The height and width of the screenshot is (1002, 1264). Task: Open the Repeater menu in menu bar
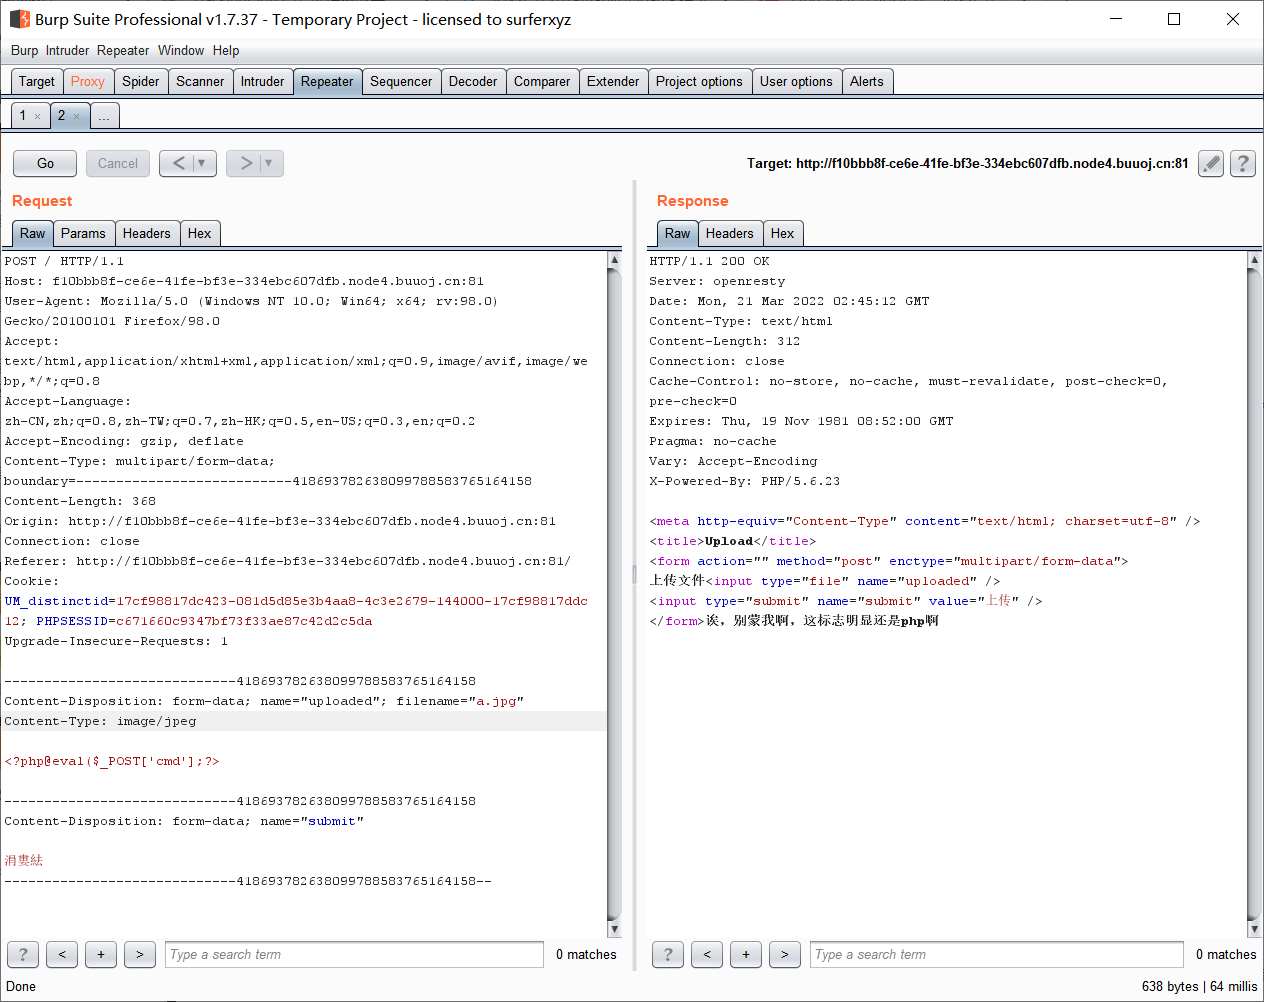click(x=123, y=50)
